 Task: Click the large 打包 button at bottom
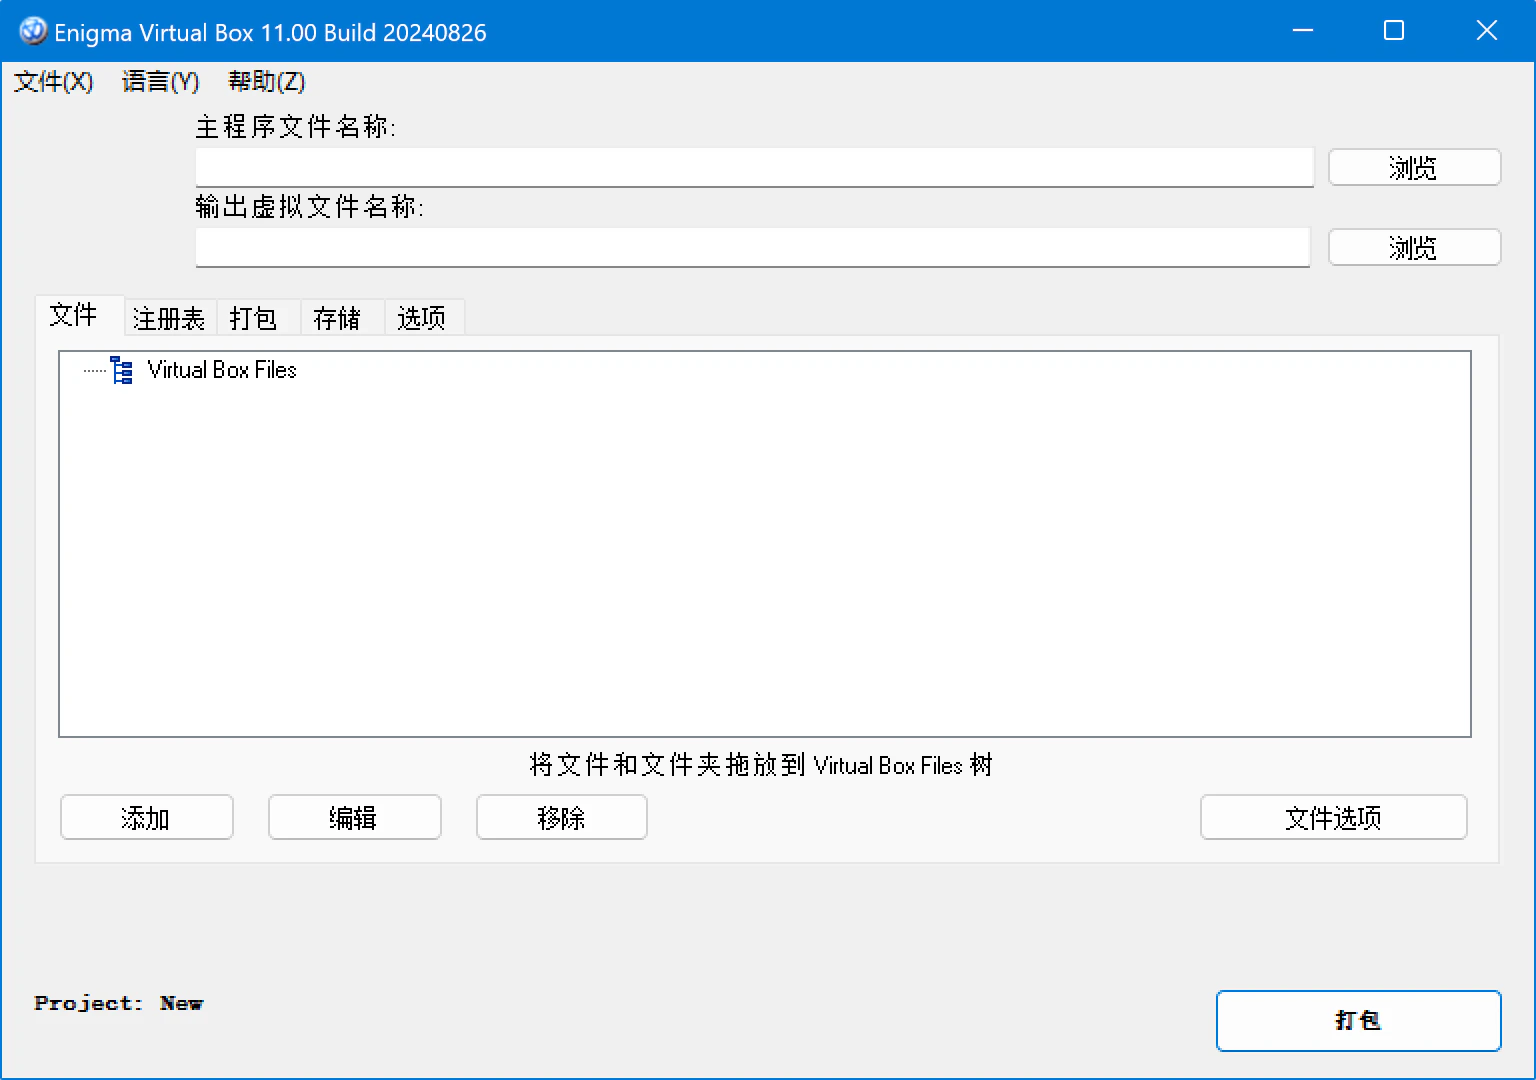(1358, 1020)
